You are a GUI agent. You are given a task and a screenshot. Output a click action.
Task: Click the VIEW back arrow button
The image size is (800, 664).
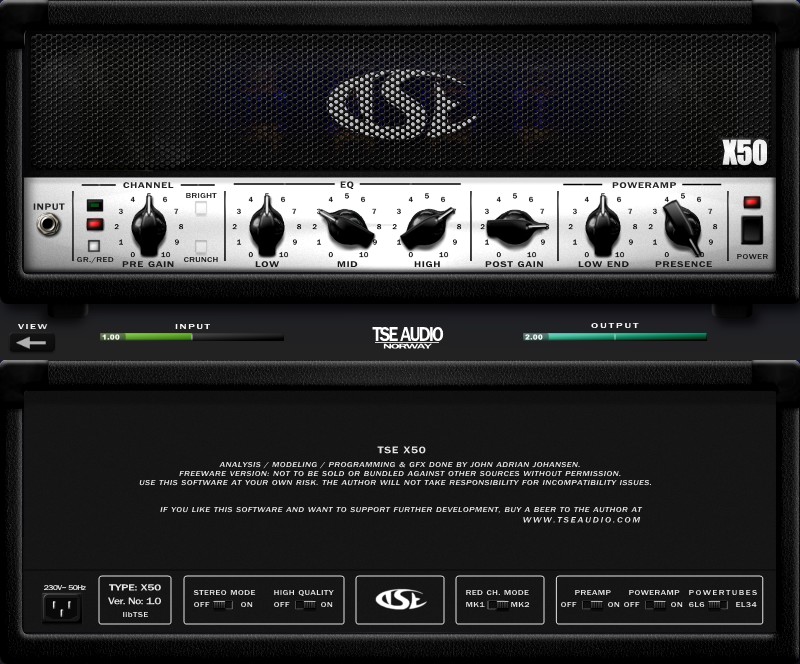click(32, 342)
